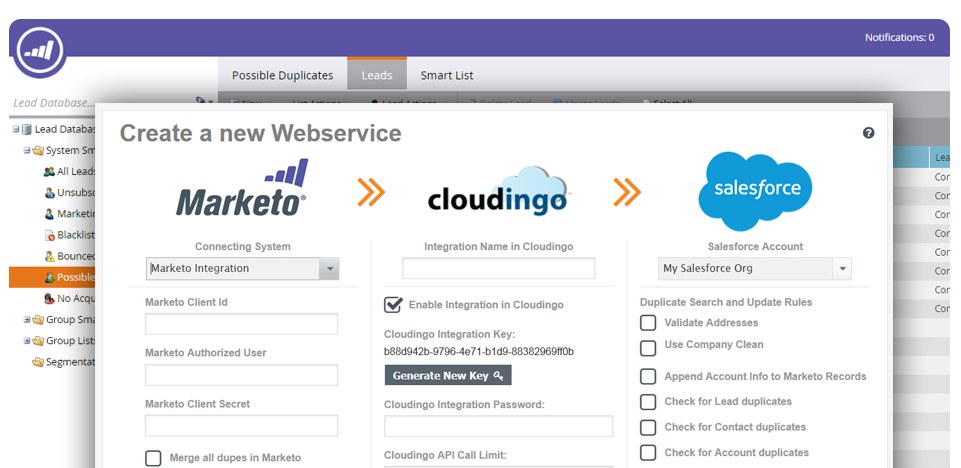Check Append Account Info to Marketo Records
This screenshot has width=961, height=468.
648,376
